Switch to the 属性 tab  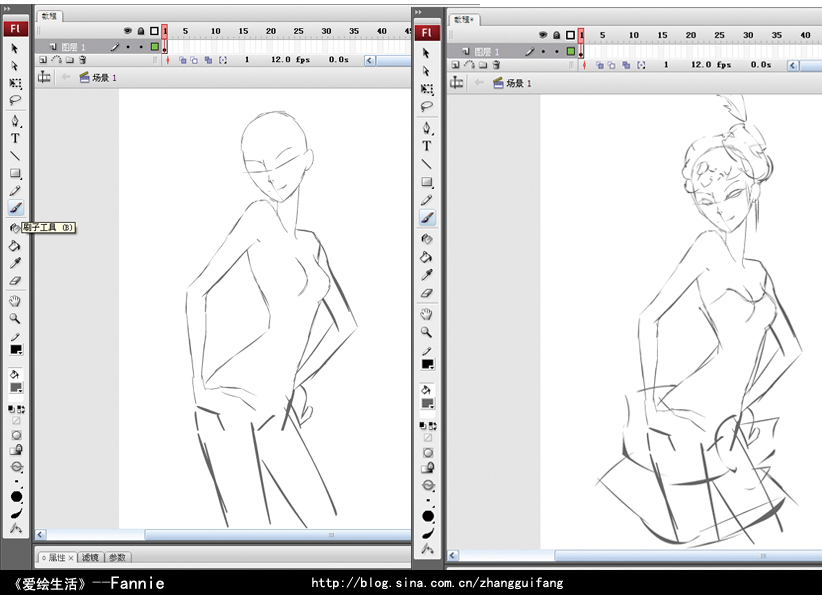point(57,558)
